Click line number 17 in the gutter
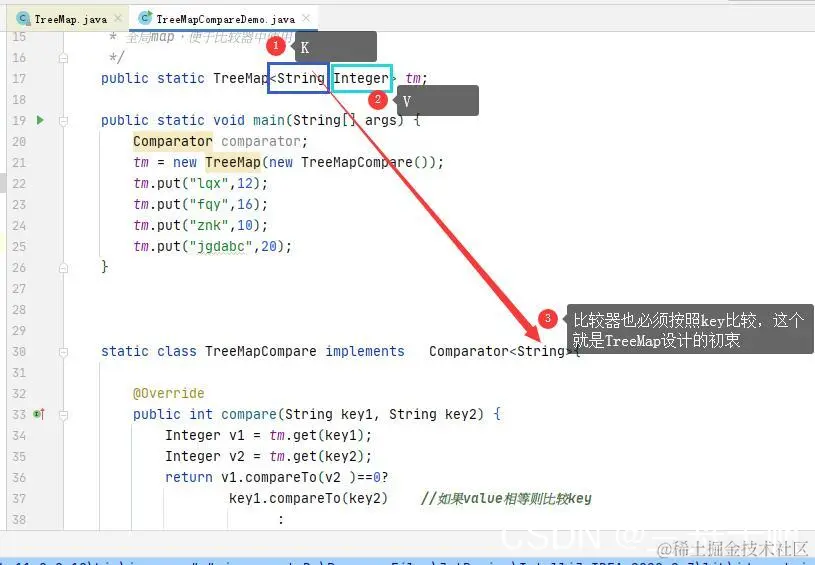This screenshot has height=565, width=815. 19,78
